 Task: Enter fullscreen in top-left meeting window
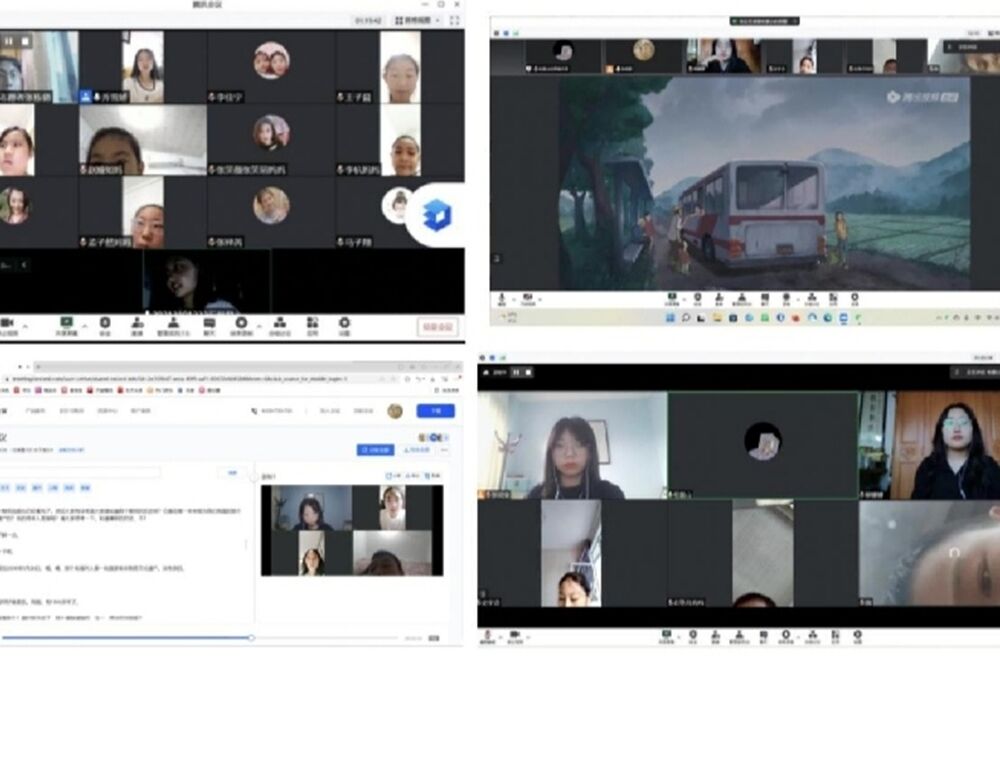coord(455,20)
